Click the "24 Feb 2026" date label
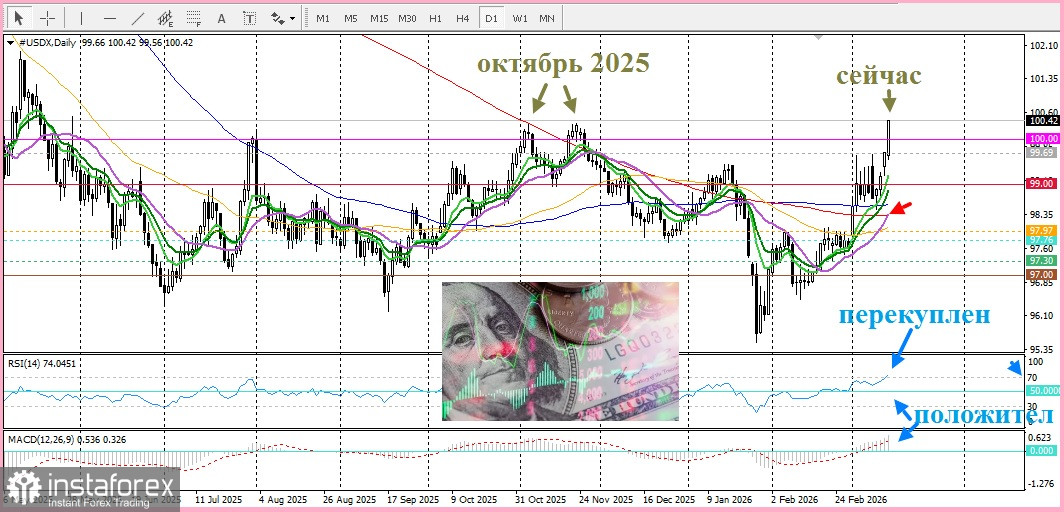The image size is (1064, 512). coord(861,499)
